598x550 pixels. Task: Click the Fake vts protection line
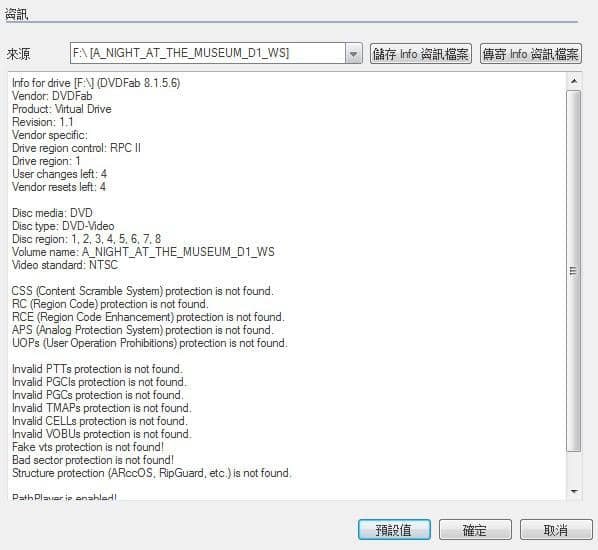click(88, 447)
